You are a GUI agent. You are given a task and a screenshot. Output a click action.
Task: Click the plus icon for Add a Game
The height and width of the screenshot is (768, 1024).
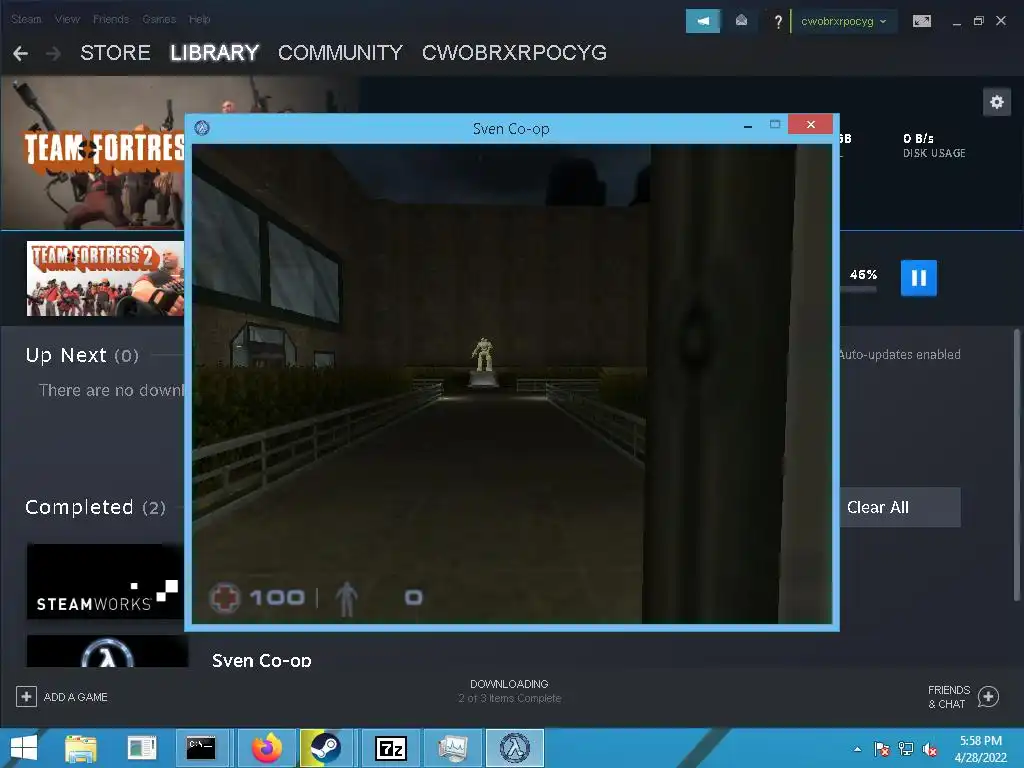(26, 697)
